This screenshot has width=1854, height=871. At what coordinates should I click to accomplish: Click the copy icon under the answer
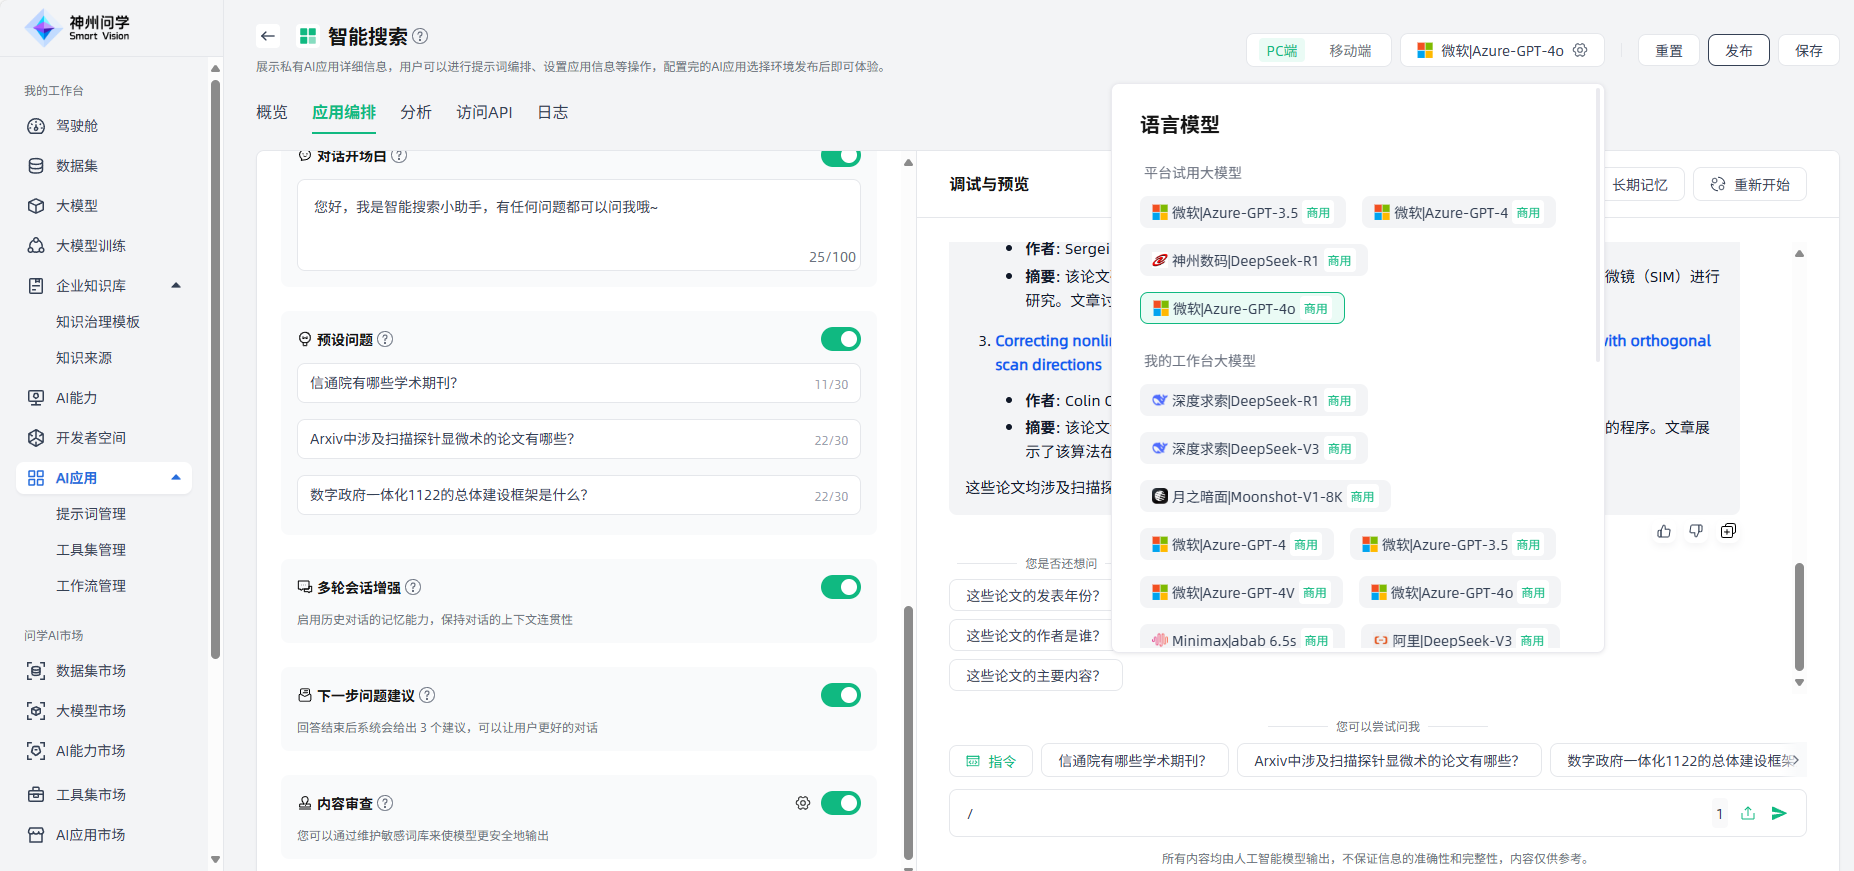click(x=1728, y=531)
